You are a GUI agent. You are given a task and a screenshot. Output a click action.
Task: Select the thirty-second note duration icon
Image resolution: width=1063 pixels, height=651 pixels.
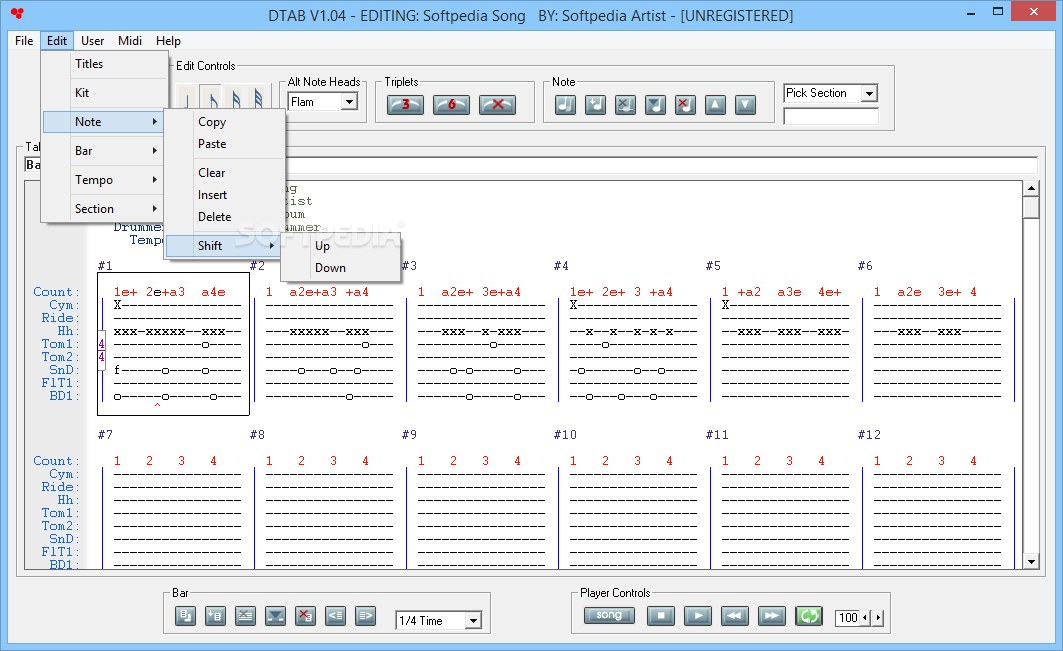coord(258,98)
